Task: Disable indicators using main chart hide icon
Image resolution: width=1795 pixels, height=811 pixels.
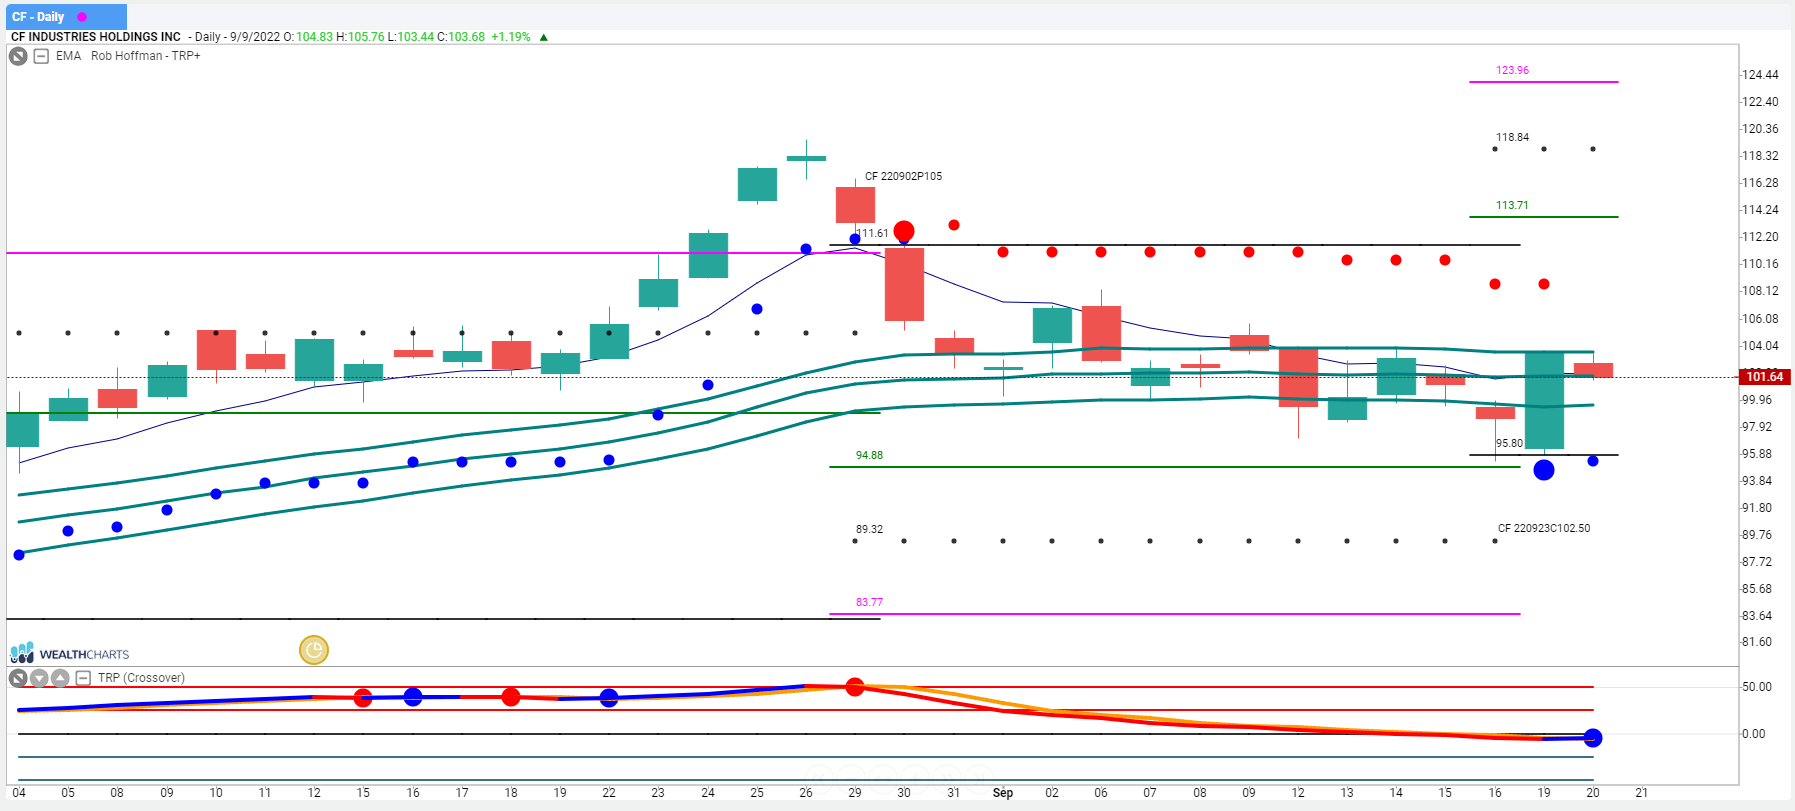Action: (x=18, y=56)
